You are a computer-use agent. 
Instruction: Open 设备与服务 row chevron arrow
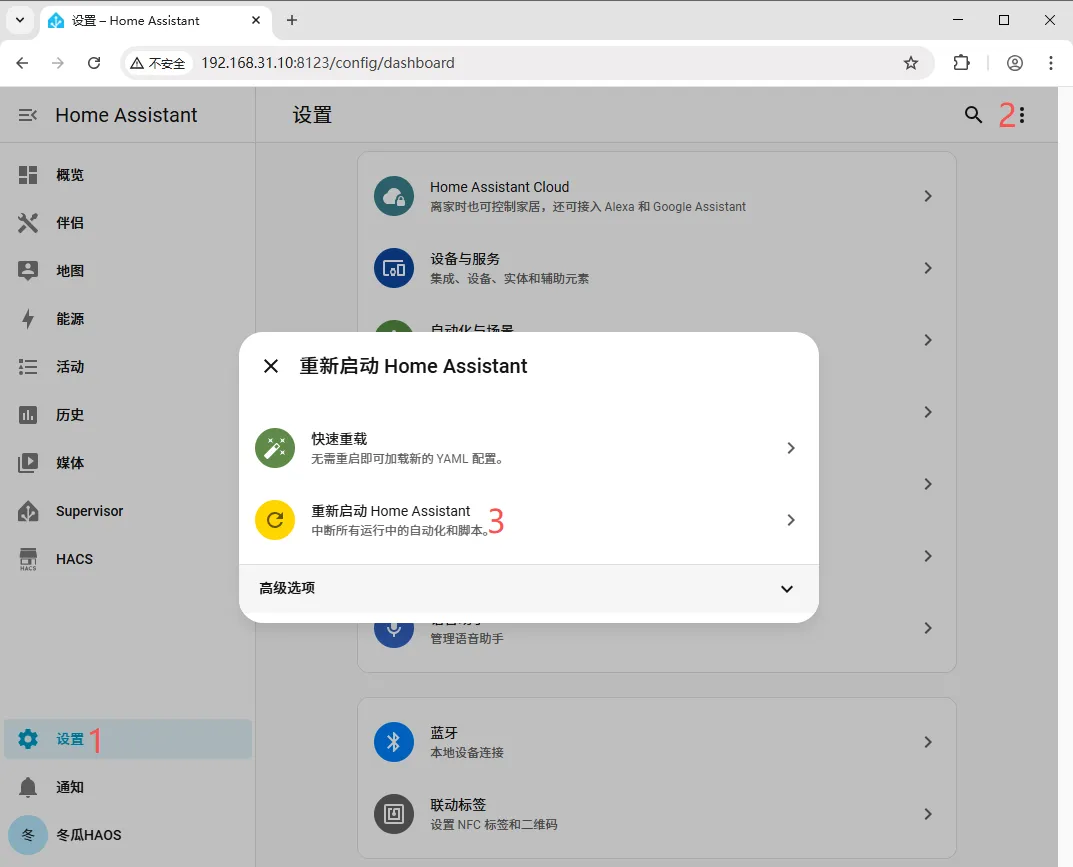pos(928,268)
